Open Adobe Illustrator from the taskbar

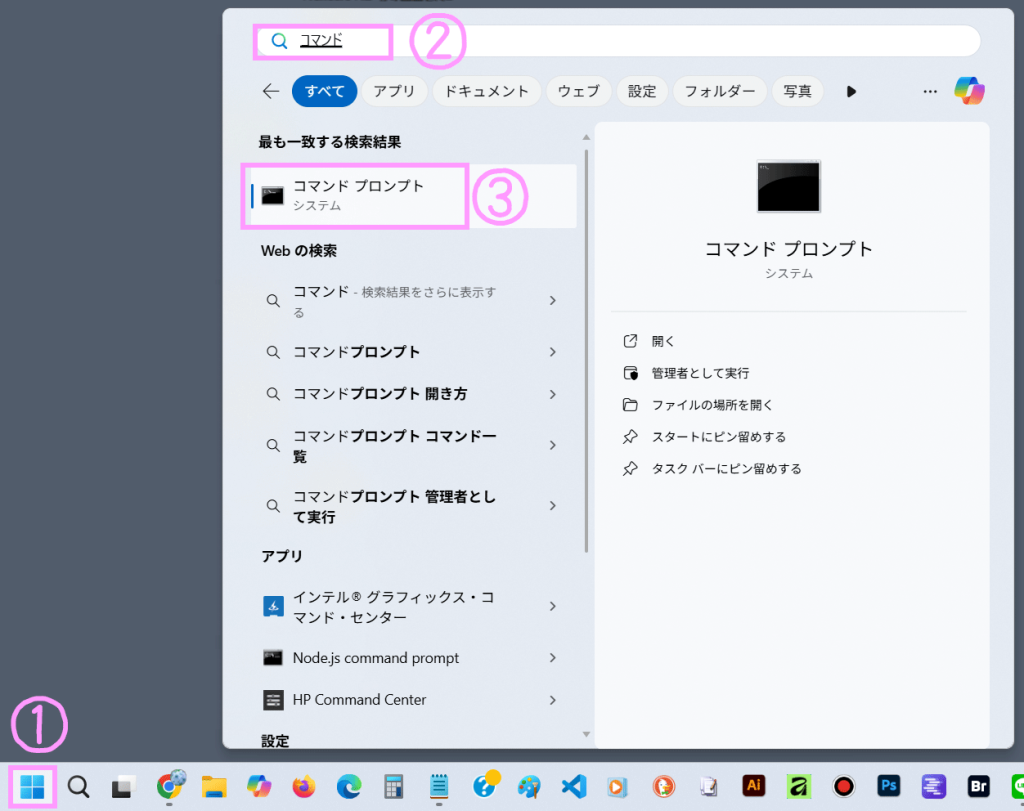click(755, 787)
